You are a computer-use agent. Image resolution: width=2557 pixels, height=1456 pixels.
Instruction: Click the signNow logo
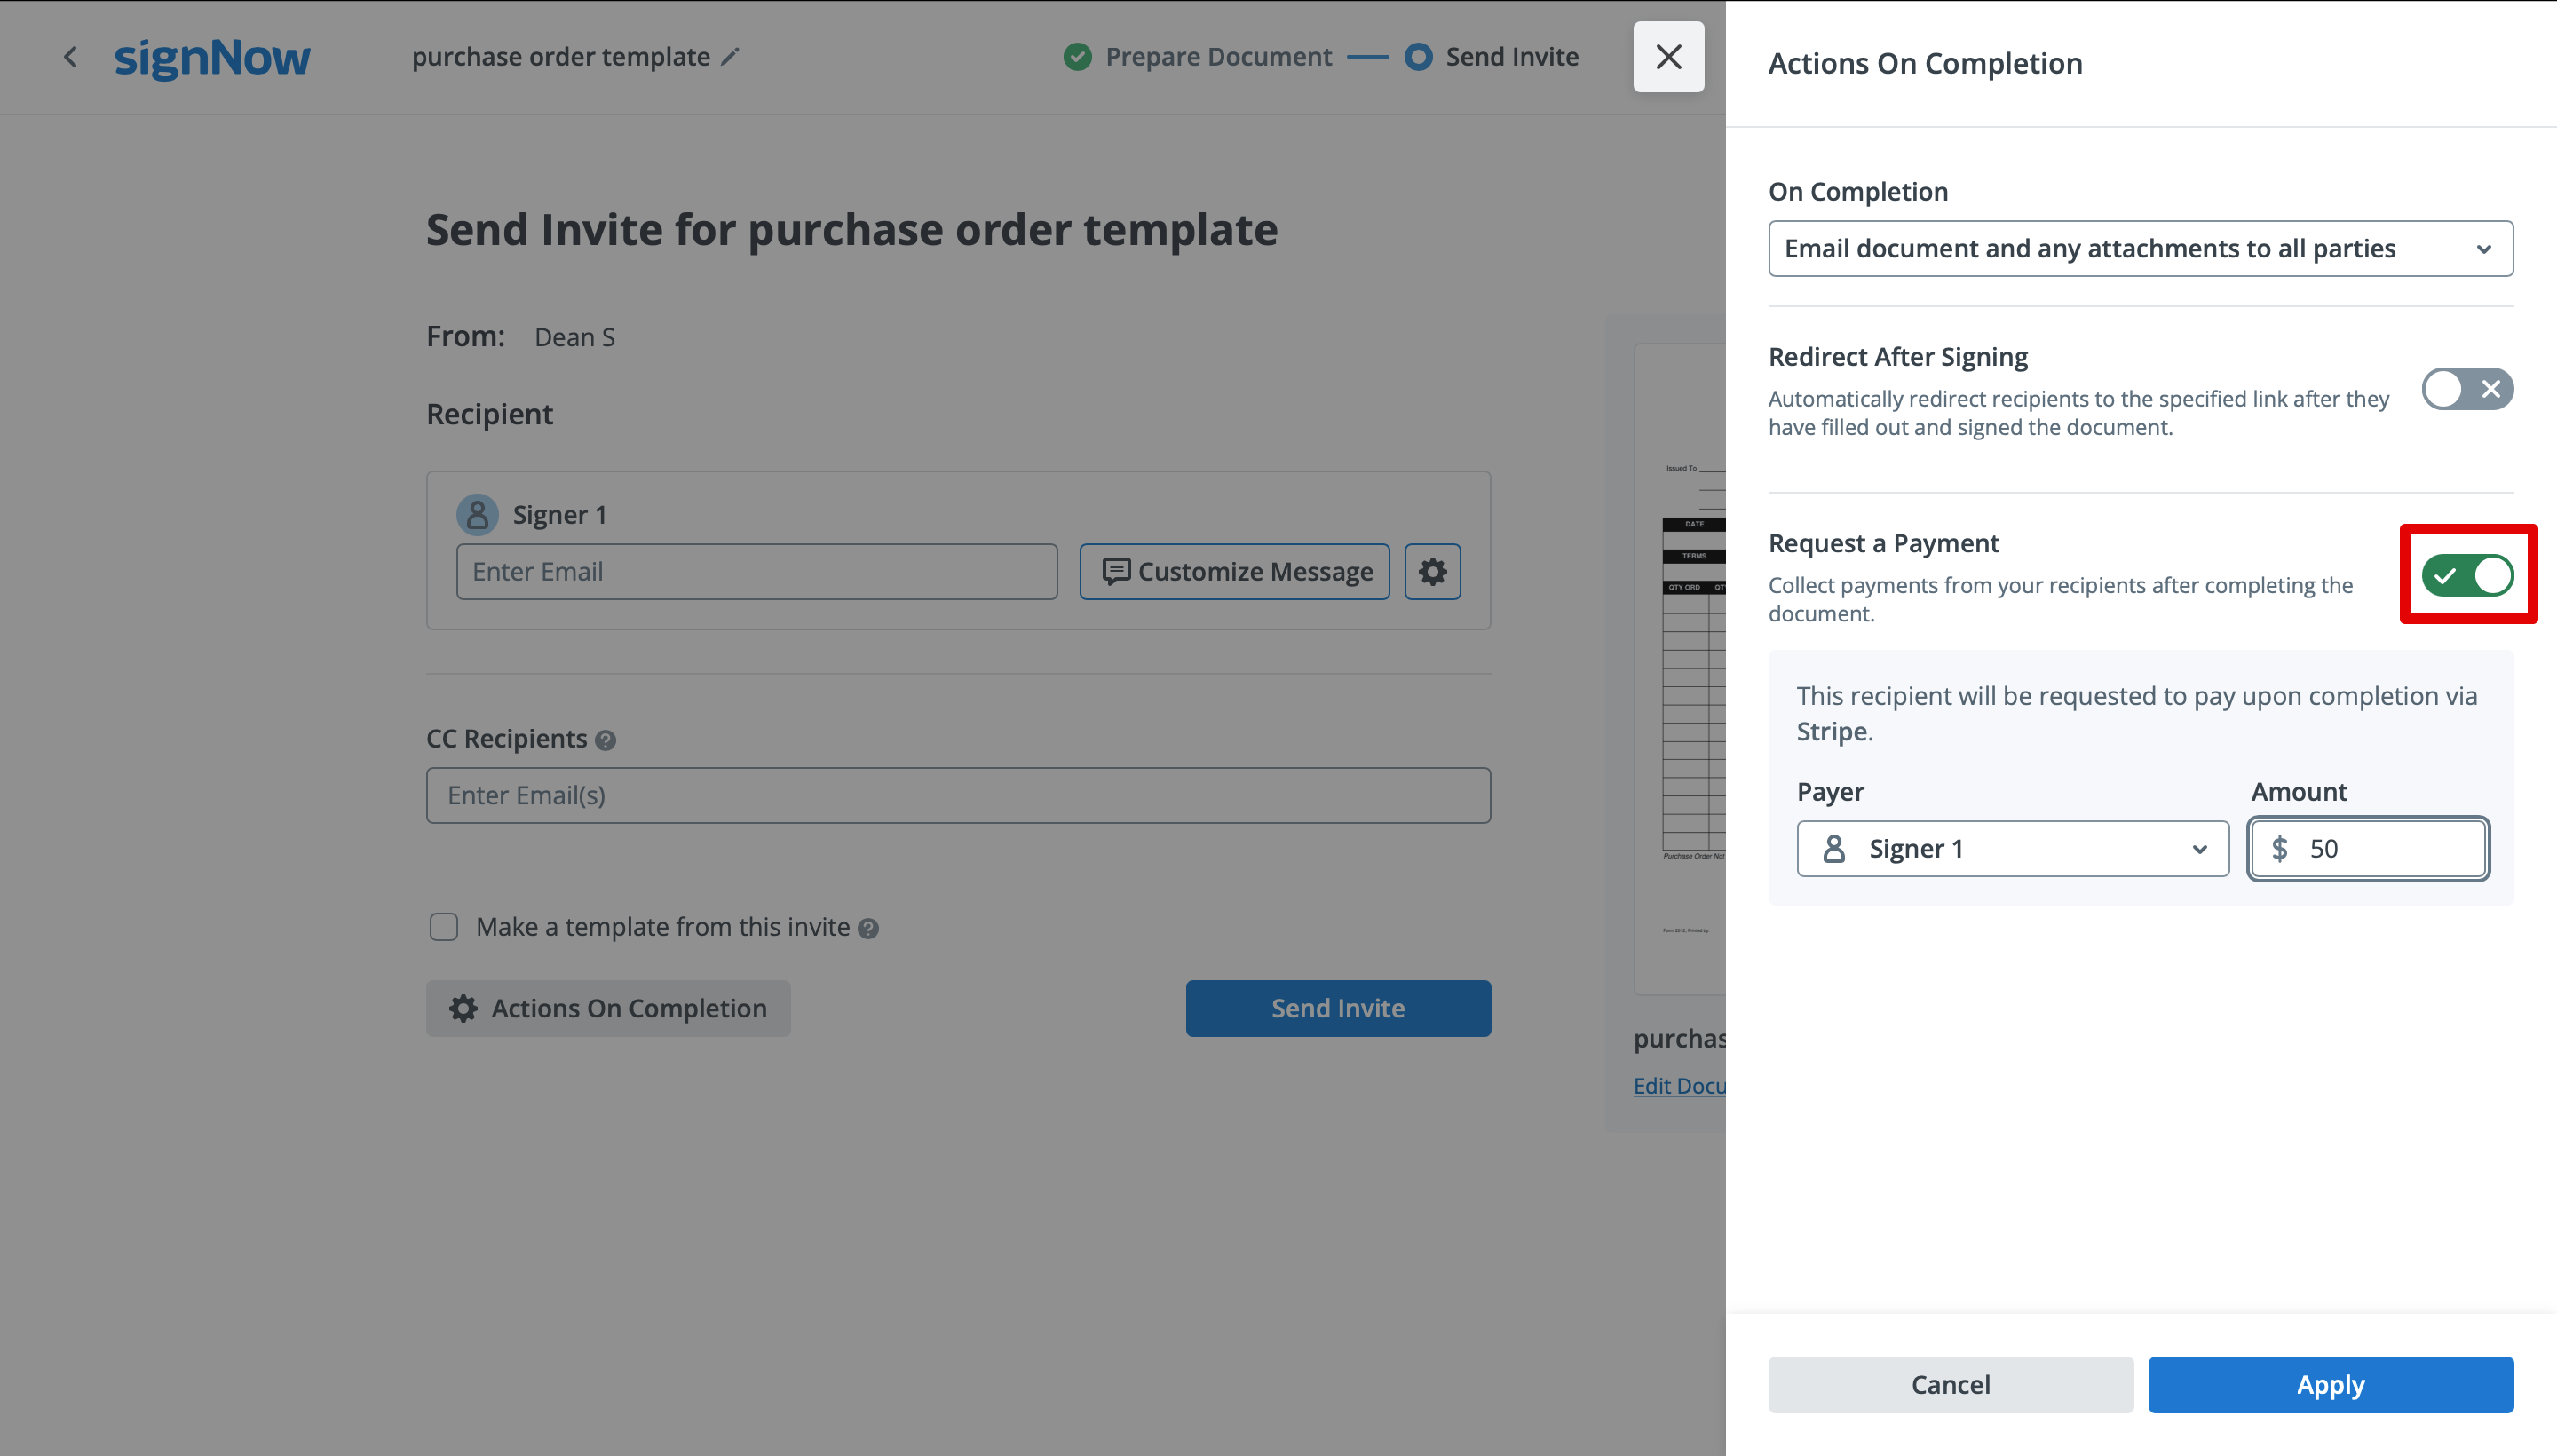(x=212, y=57)
